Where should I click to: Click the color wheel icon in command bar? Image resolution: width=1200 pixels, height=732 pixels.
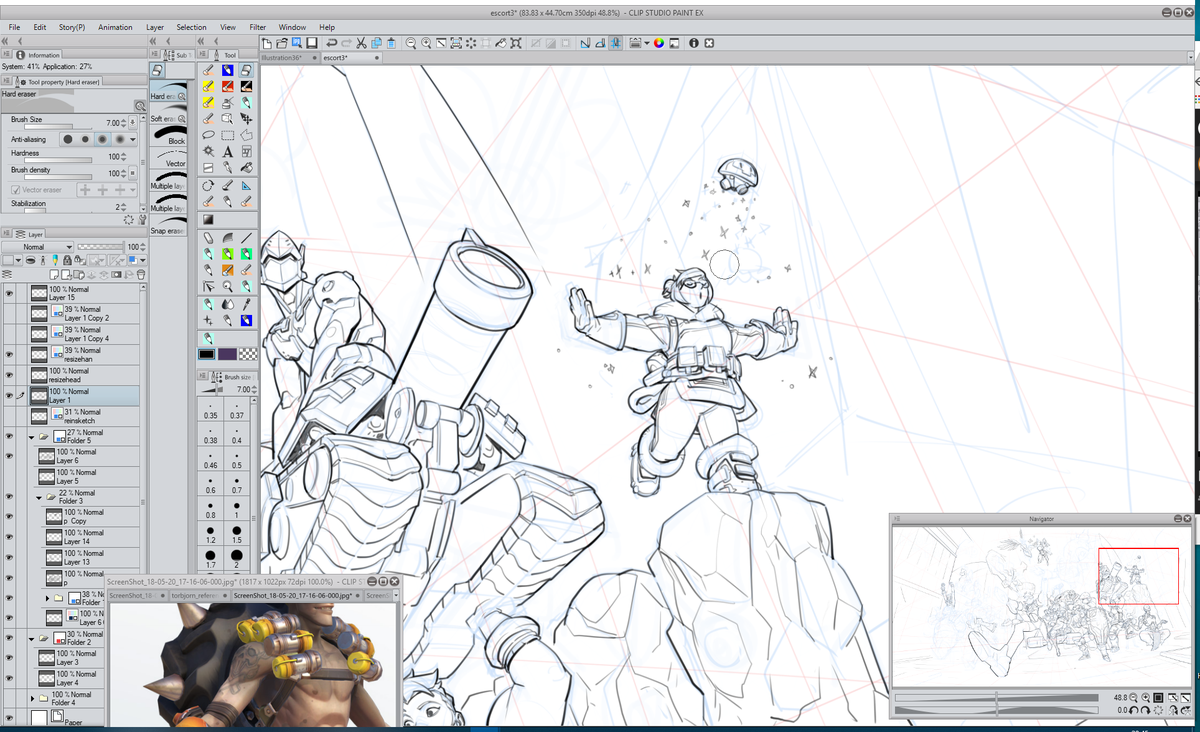click(659, 43)
